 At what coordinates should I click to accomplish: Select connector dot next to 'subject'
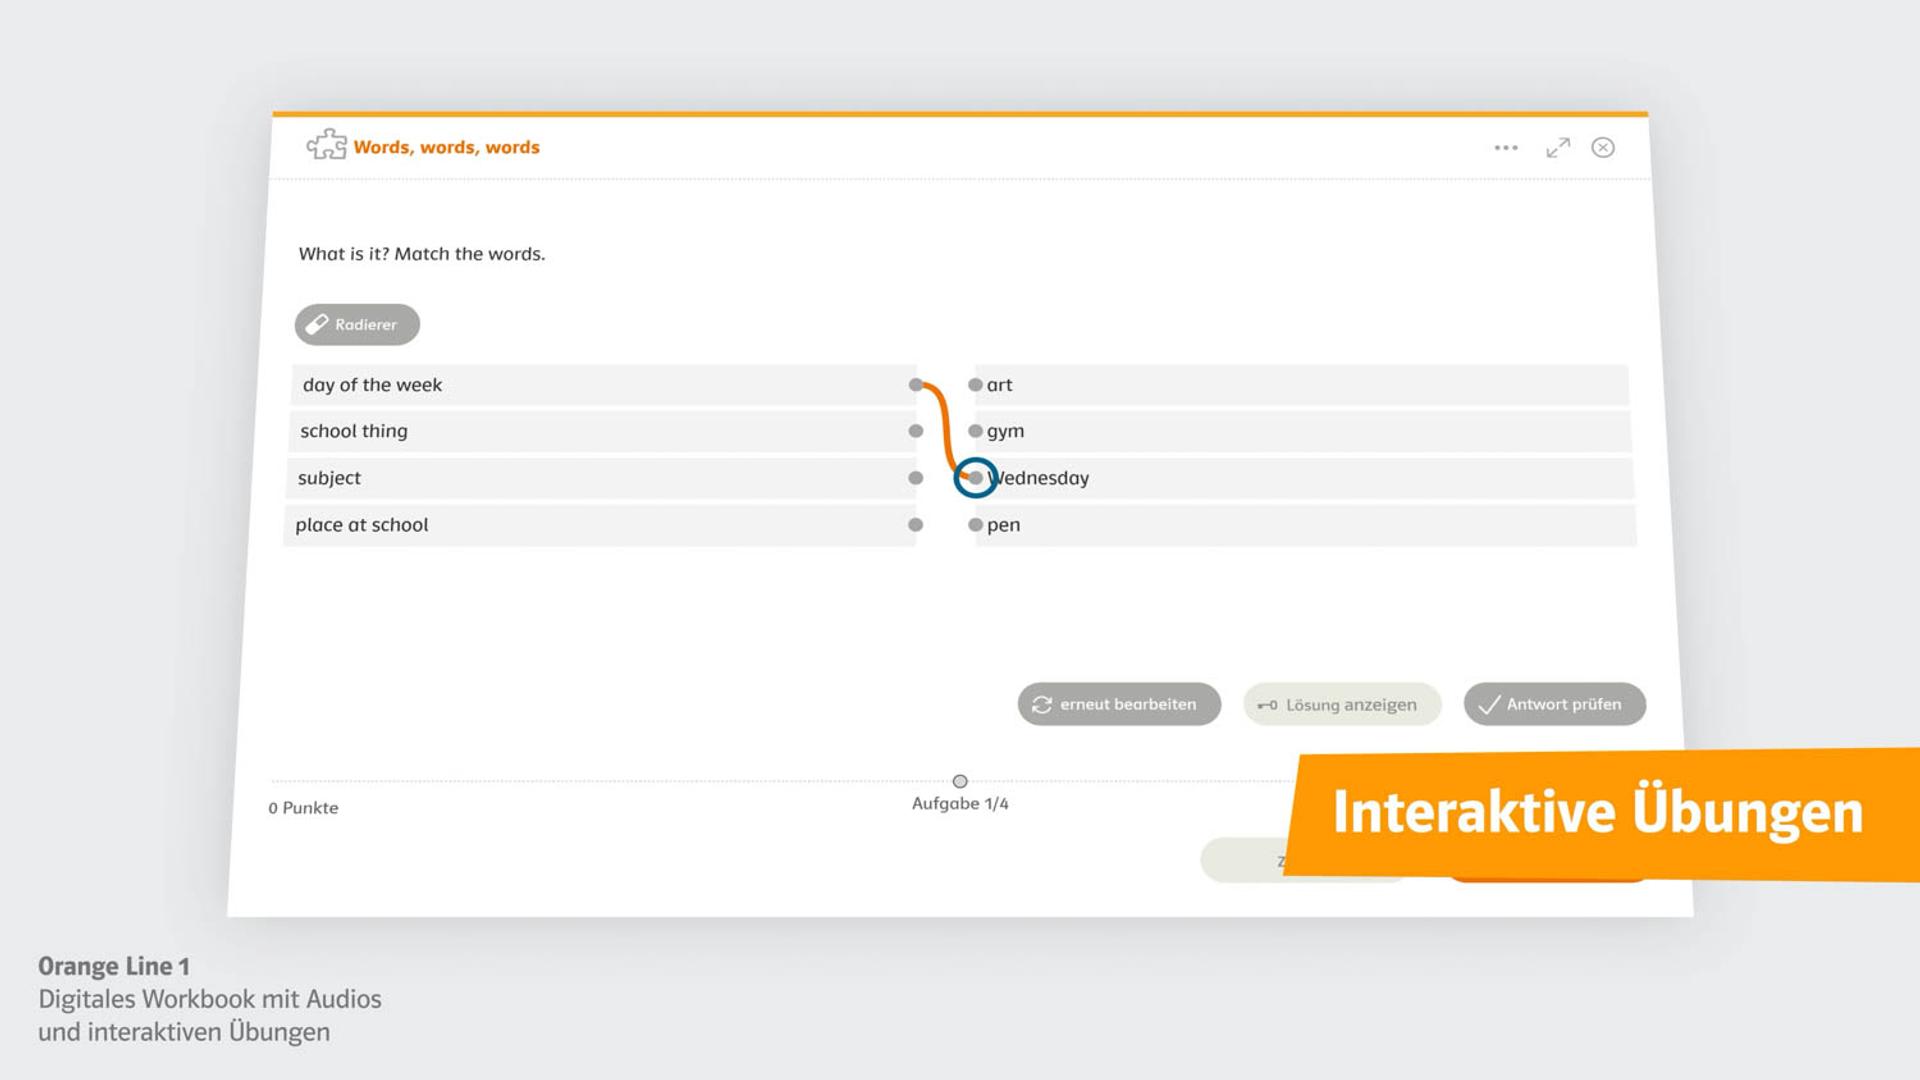(916, 478)
